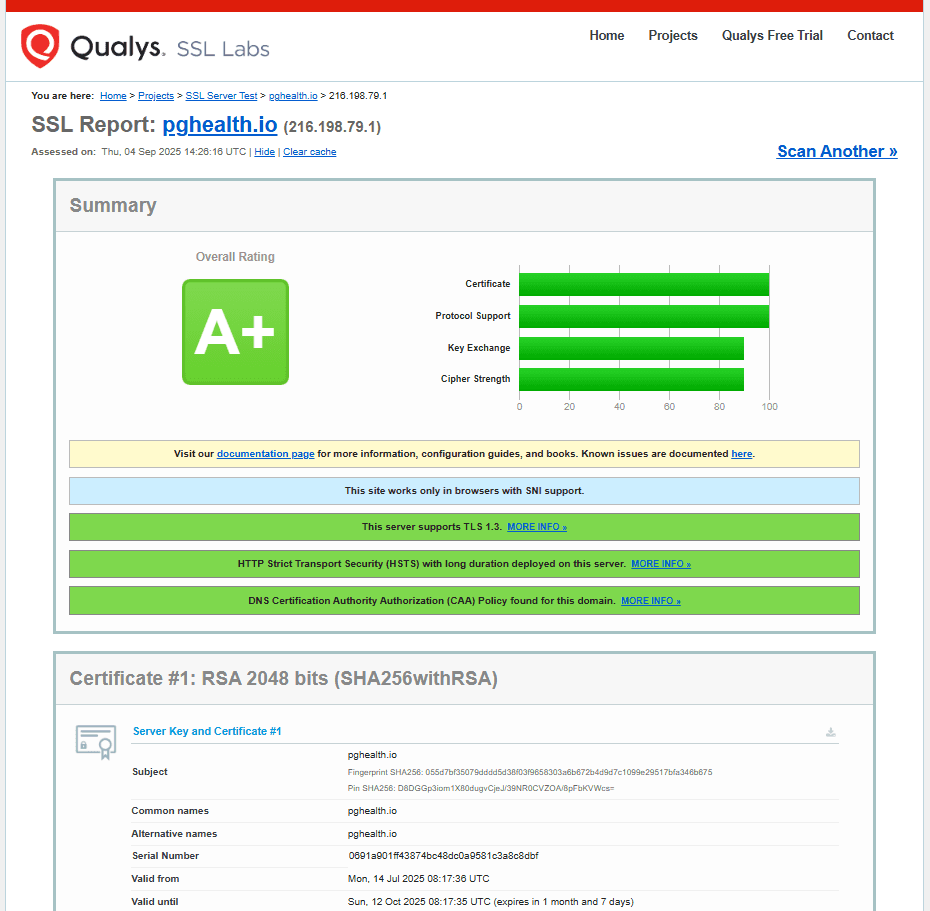Open the documentation page link
Image resolution: width=930 pixels, height=911 pixels.
point(266,454)
